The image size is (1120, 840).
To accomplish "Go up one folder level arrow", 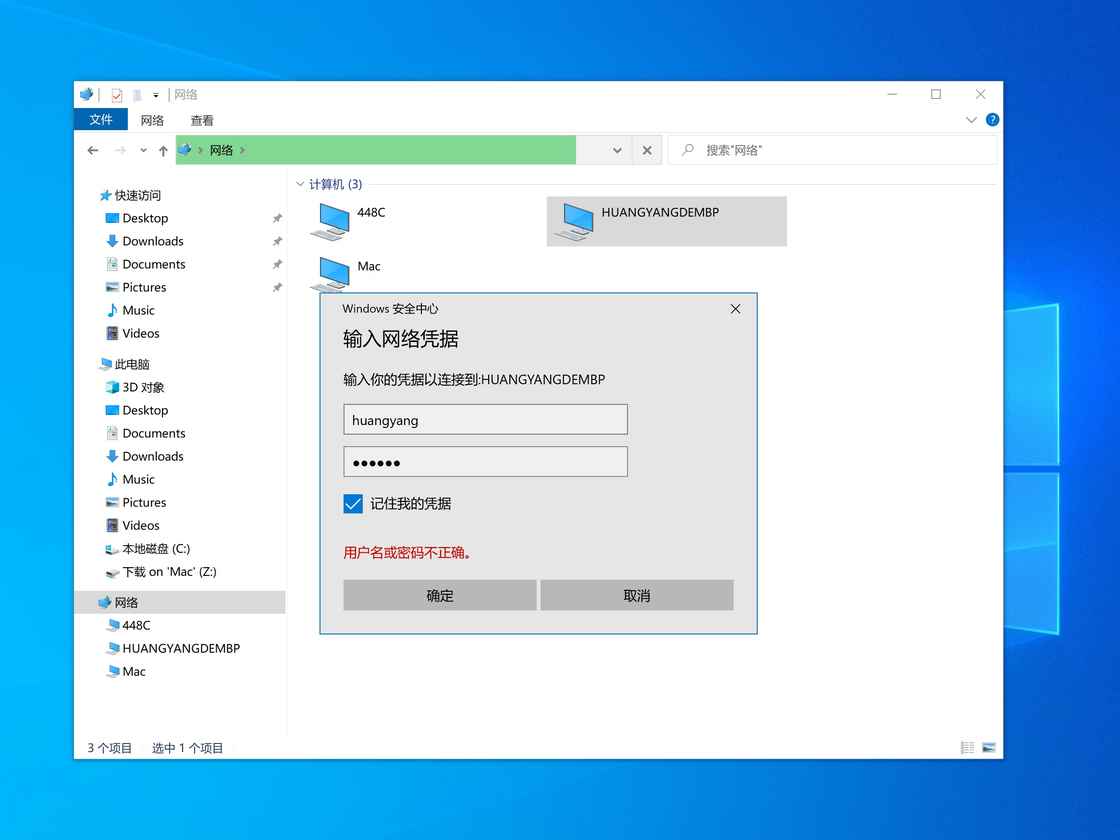I will 163,151.
